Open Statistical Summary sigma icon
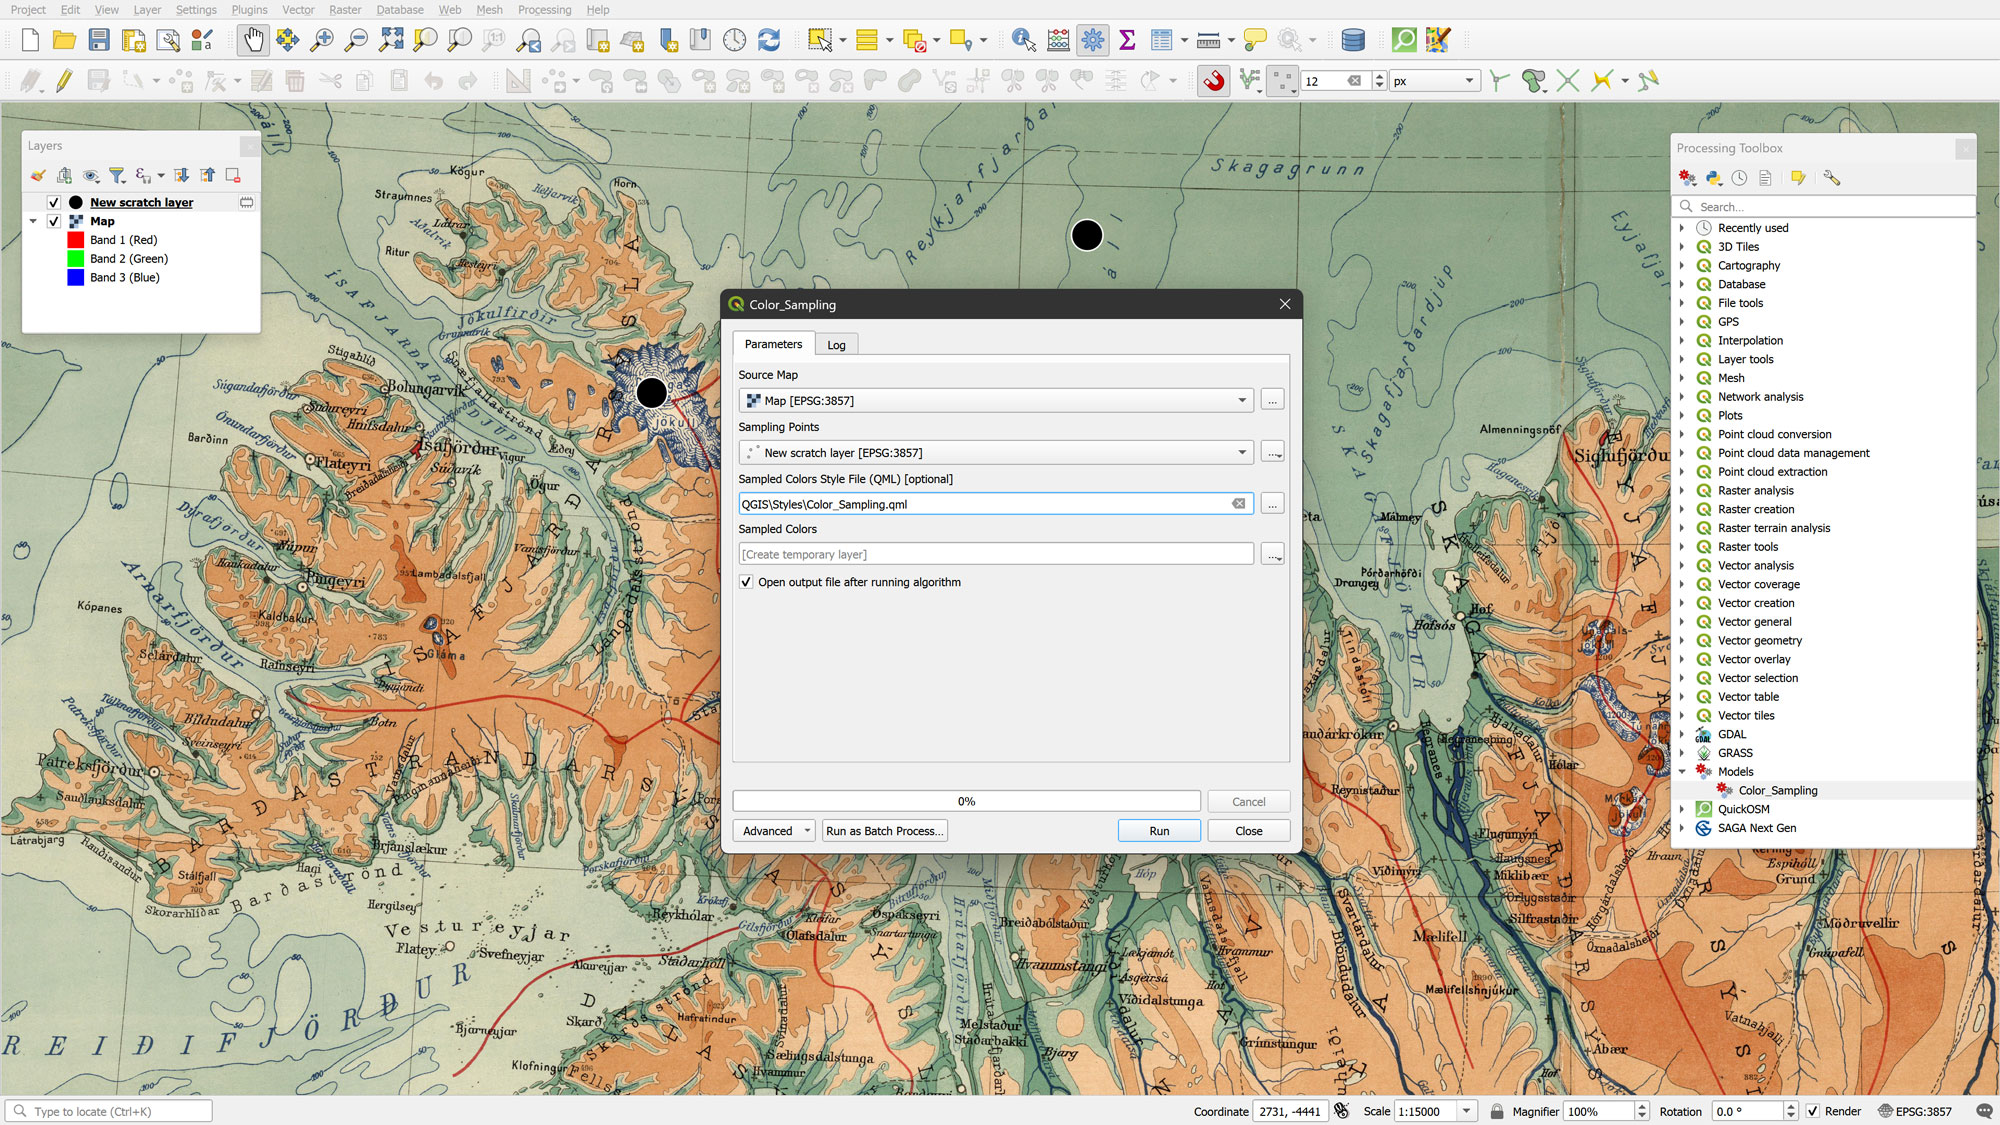The width and height of the screenshot is (2000, 1125). click(x=1127, y=40)
